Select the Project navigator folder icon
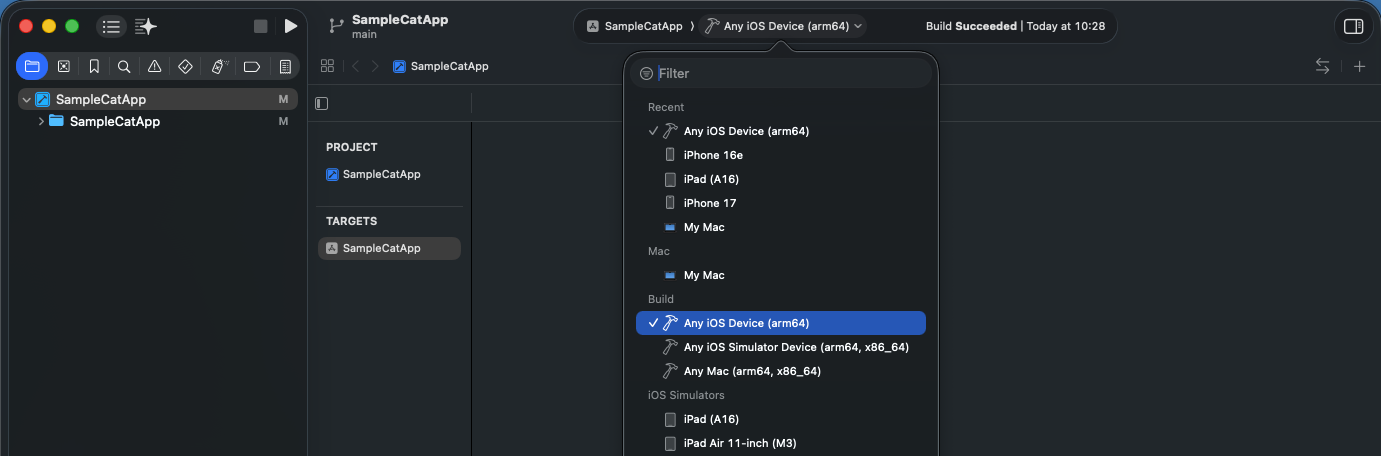Viewport: 1381px width, 456px height. coord(32,66)
